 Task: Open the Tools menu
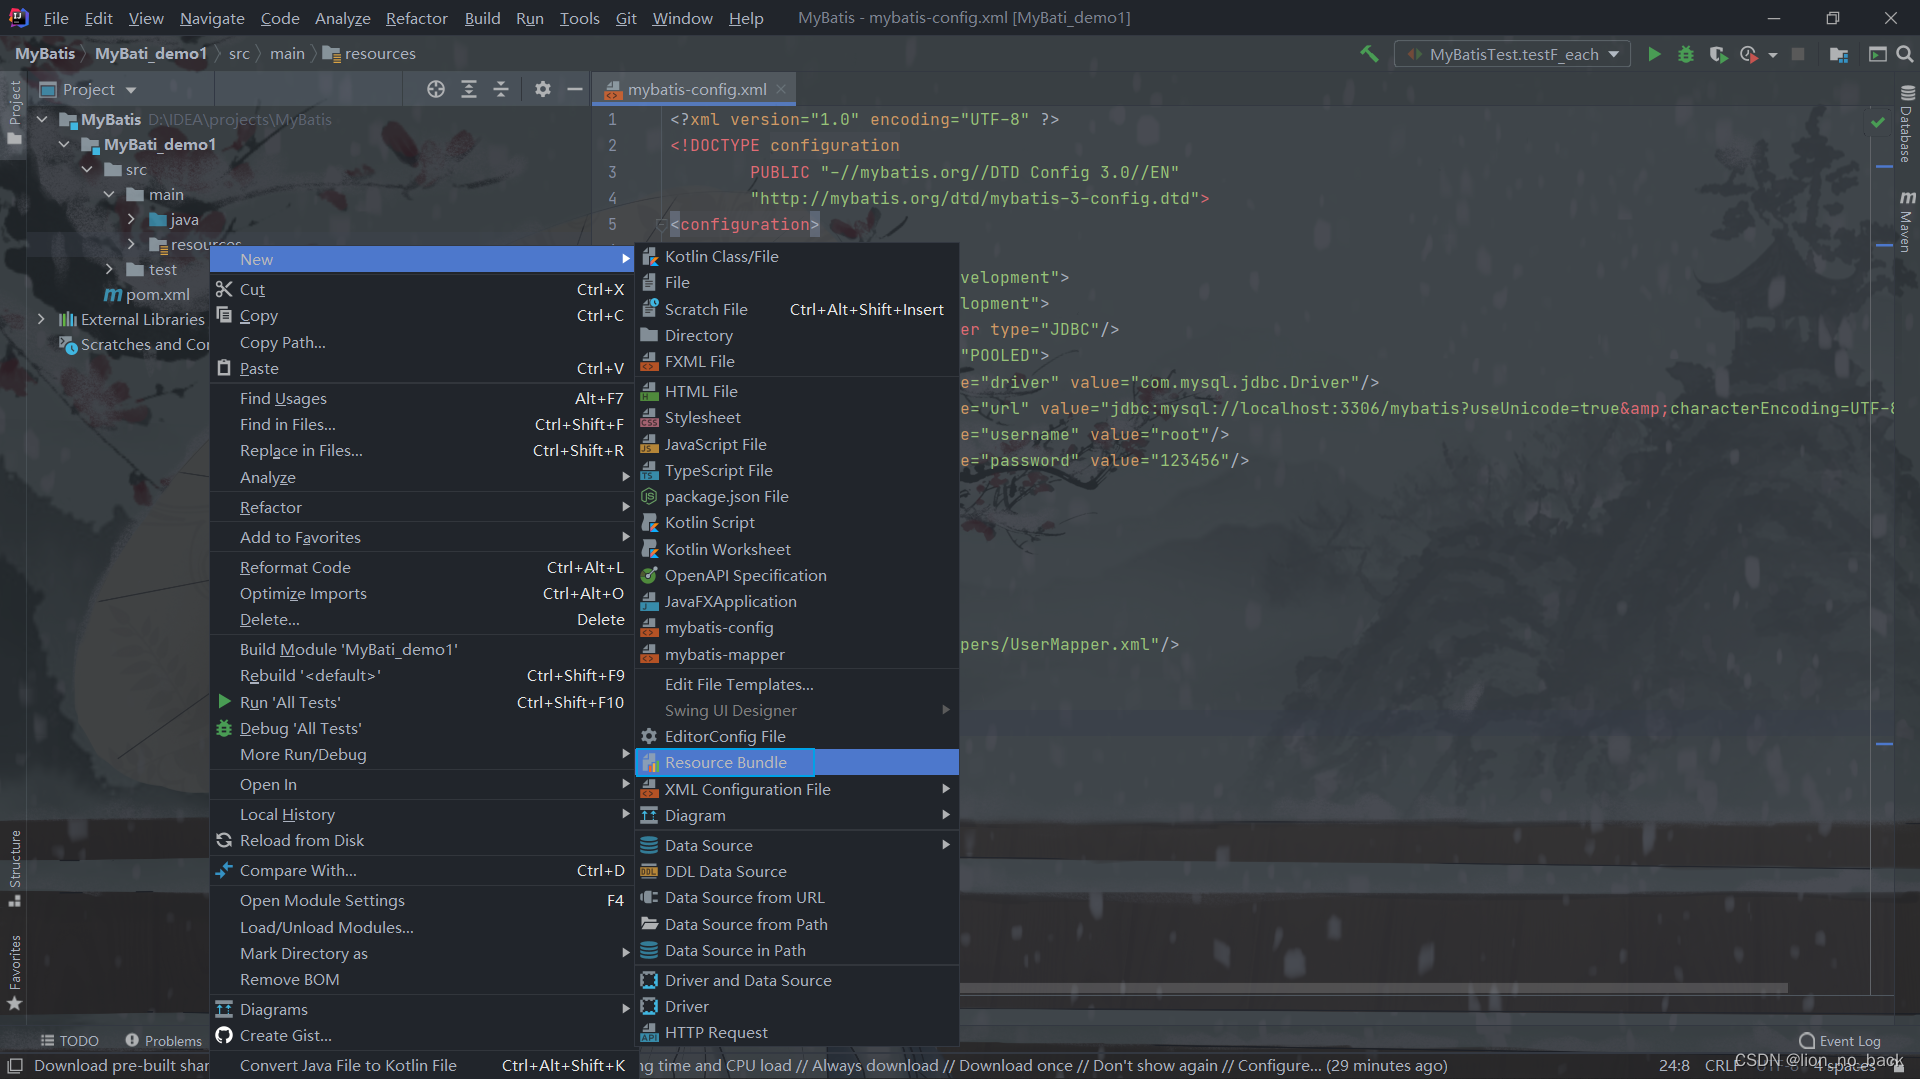click(x=579, y=18)
